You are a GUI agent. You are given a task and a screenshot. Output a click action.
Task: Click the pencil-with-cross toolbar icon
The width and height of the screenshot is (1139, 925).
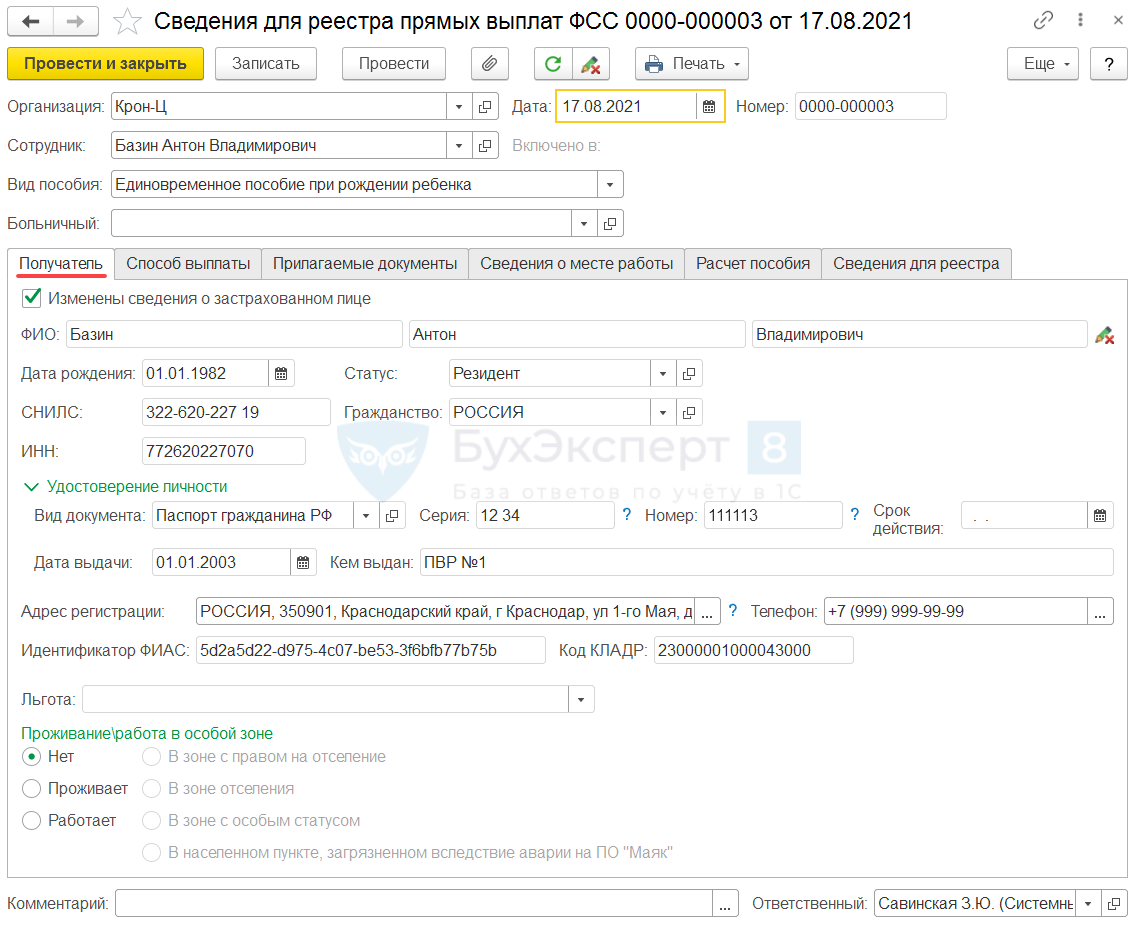click(x=591, y=64)
